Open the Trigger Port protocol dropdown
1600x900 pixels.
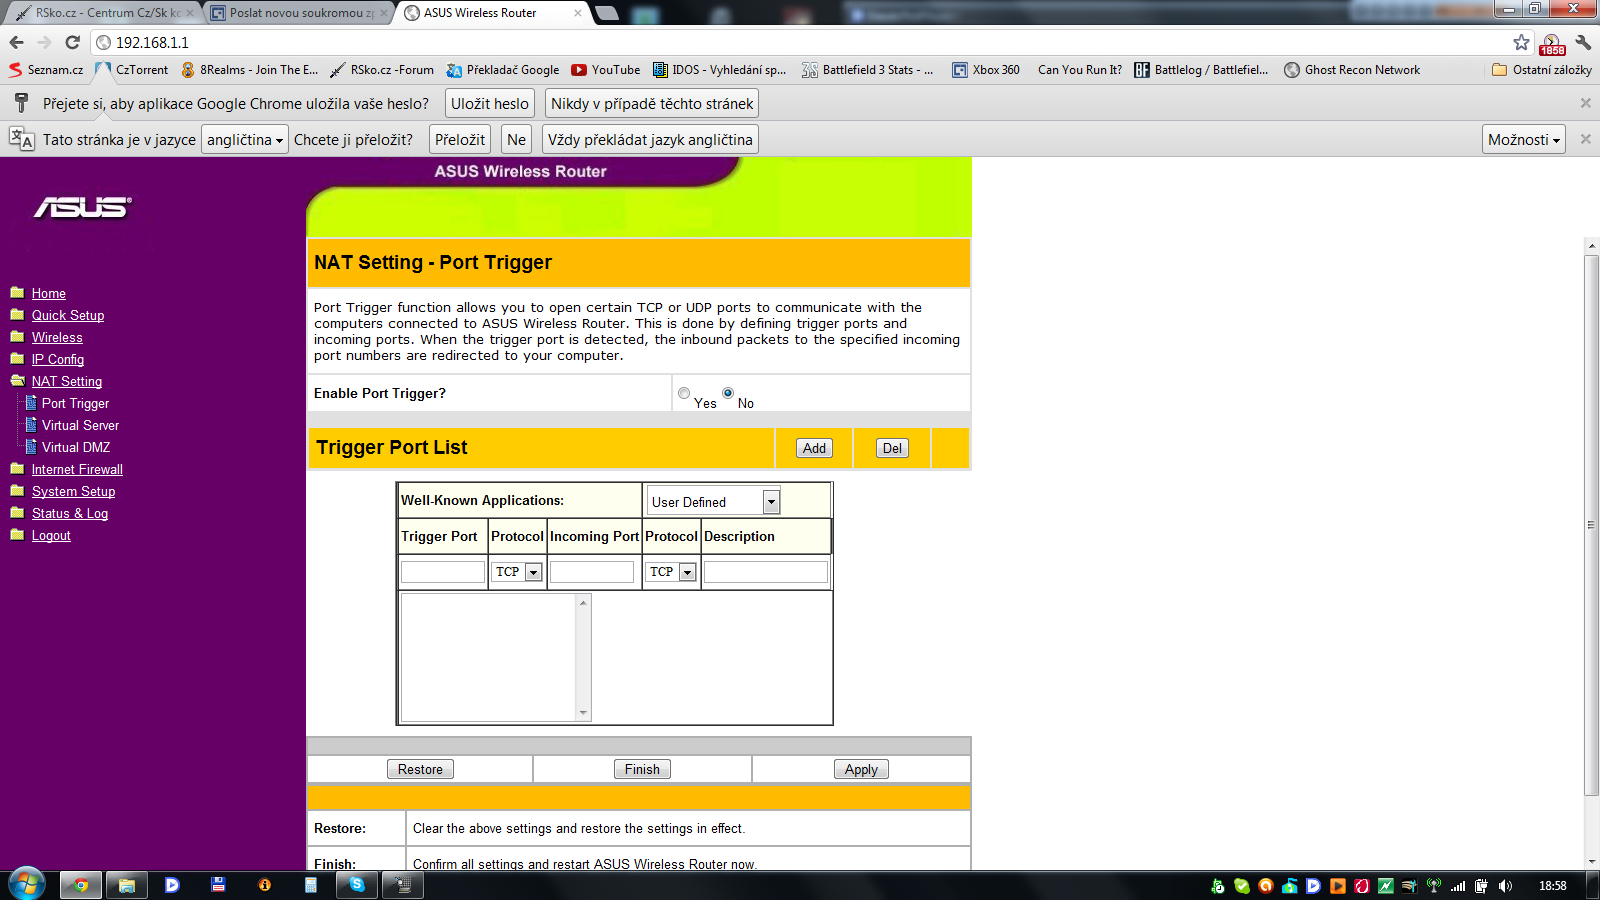tap(517, 572)
